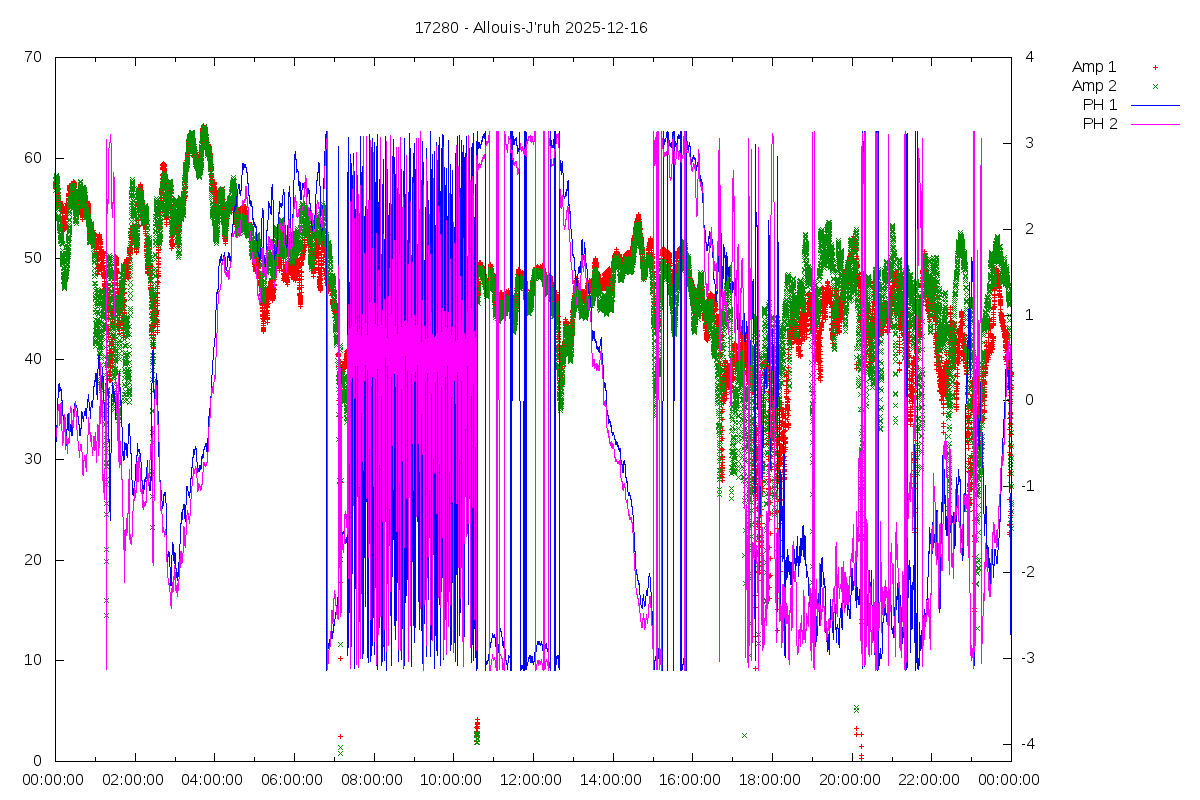Click the 40 label on left axis
The width and height of the screenshot is (1200, 800).
34,359
